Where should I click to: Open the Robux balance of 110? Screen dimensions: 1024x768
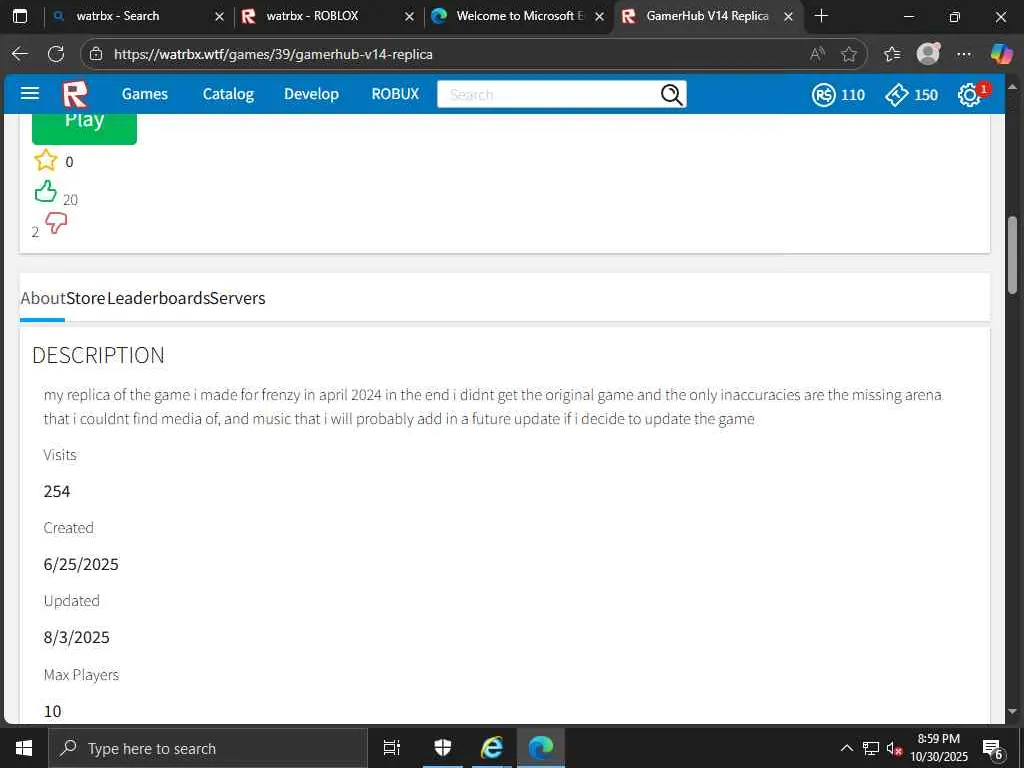(x=839, y=95)
